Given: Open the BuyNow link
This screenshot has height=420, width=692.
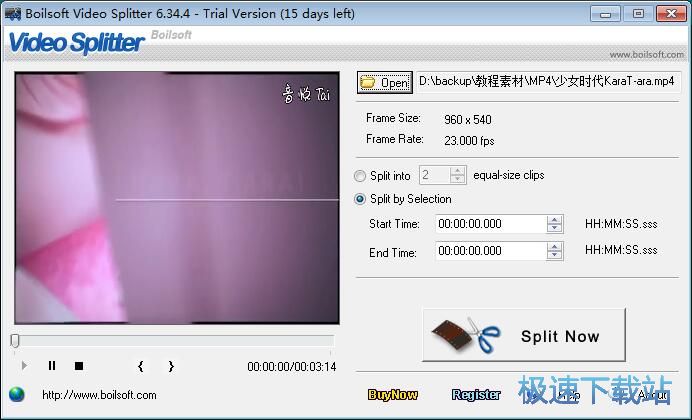Looking at the screenshot, I should click(x=393, y=394).
